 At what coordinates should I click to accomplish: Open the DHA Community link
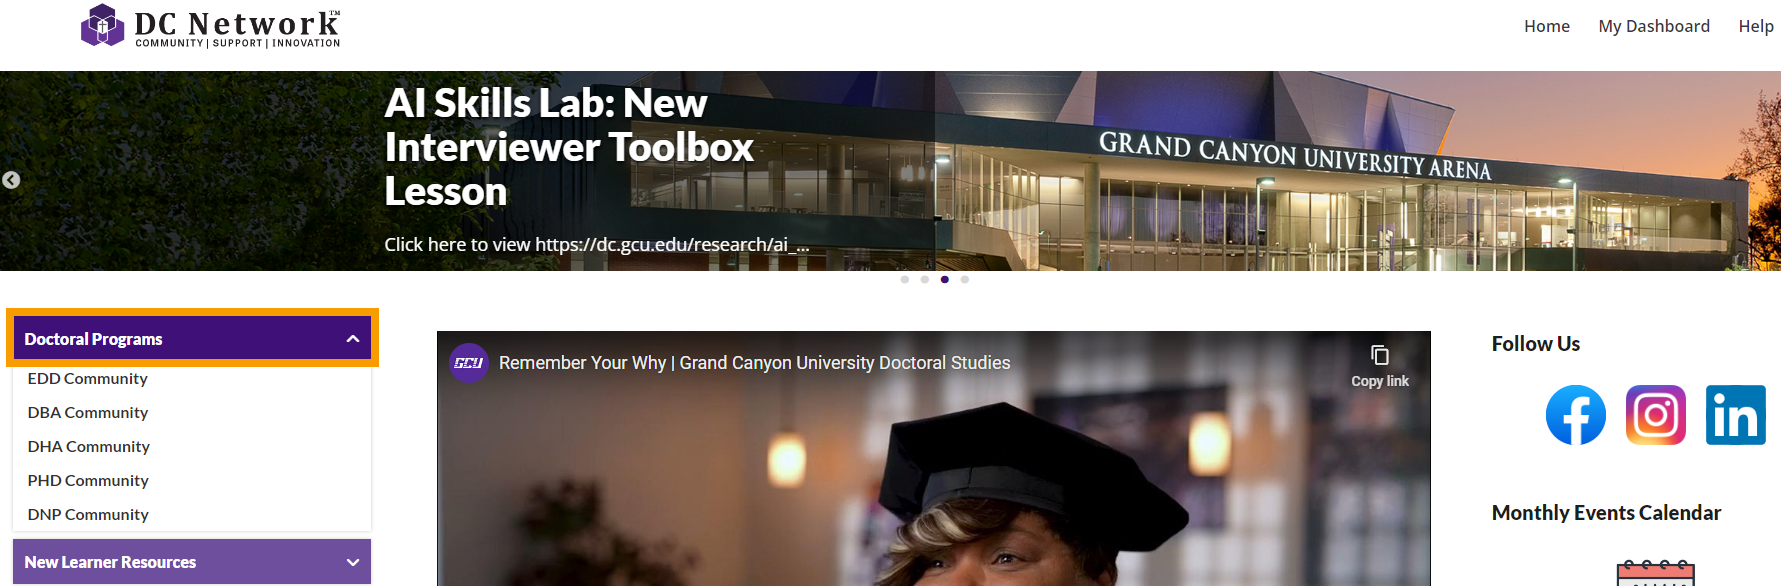(89, 447)
